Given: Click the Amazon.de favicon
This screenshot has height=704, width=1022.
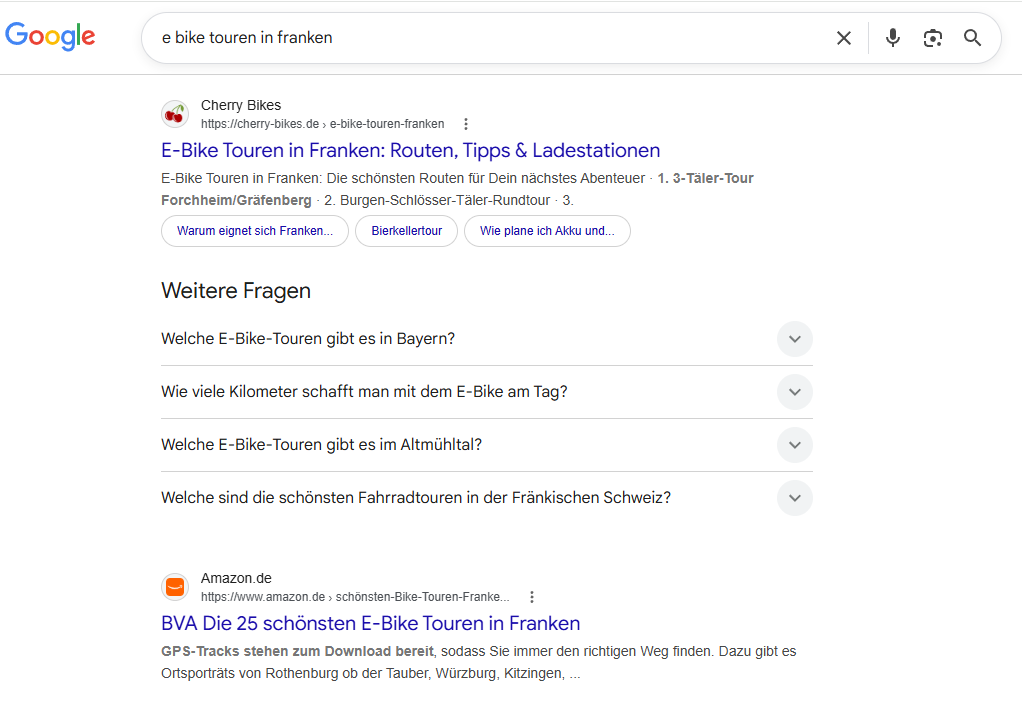Looking at the screenshot, I should (x=175, y=587).
